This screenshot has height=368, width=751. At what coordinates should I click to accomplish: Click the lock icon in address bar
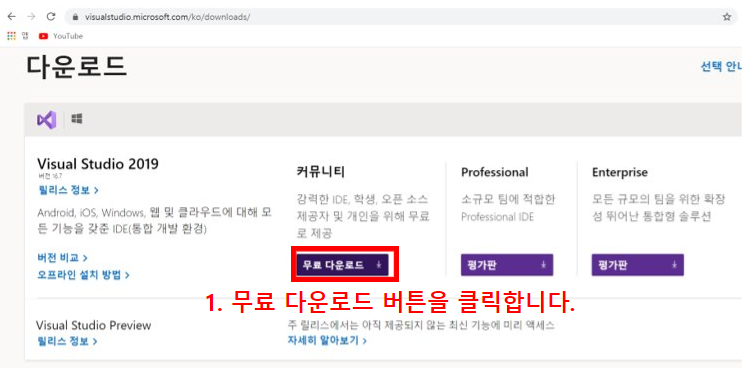[75, 17]
